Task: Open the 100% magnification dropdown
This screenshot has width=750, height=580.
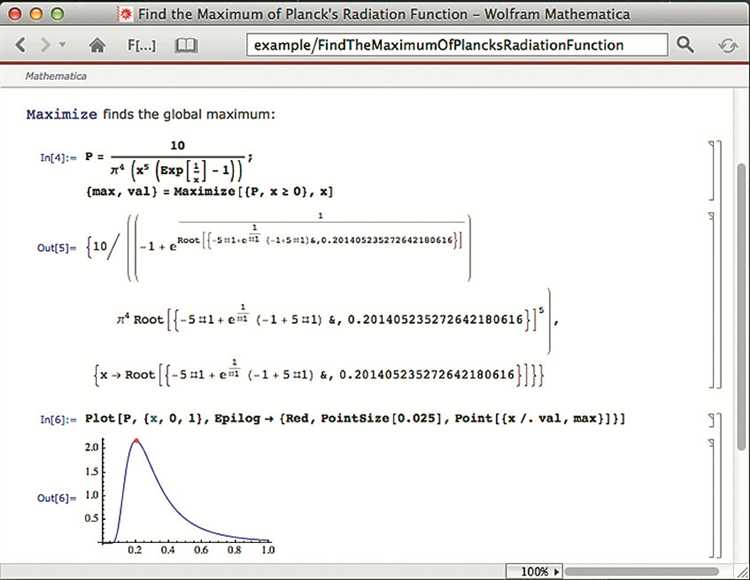Action: click(534, 572)
